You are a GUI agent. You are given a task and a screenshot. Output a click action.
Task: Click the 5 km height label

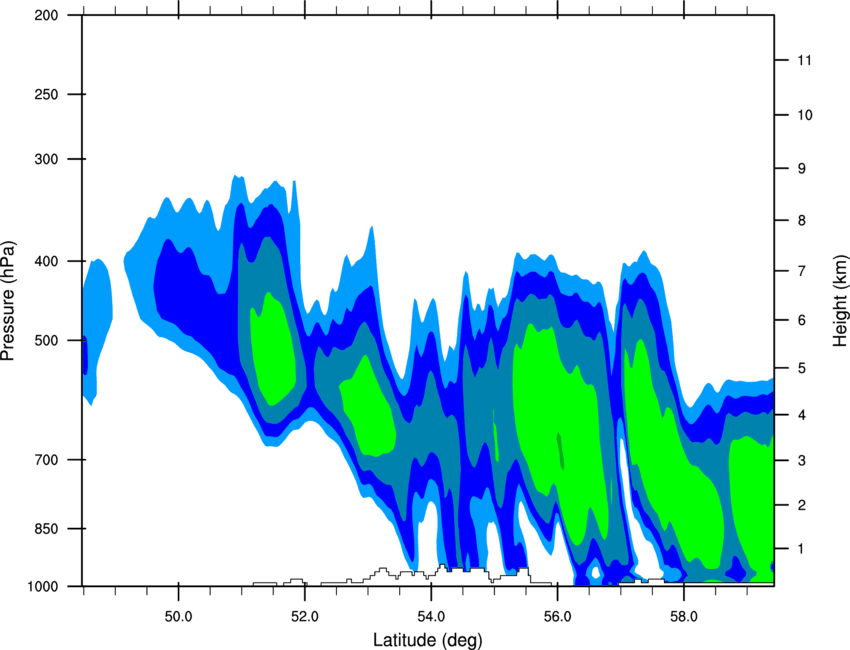click(x=802, y=369)
